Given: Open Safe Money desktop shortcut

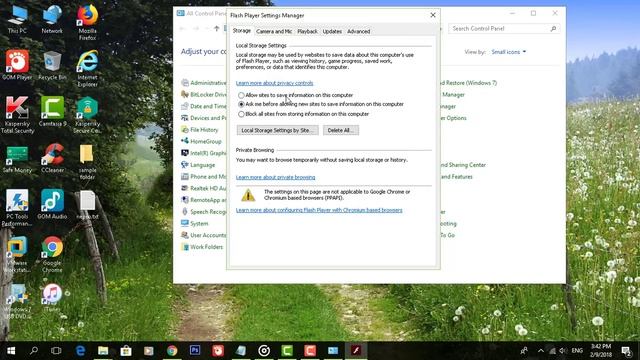Looking at the screenshot, I should pos(17,159).
